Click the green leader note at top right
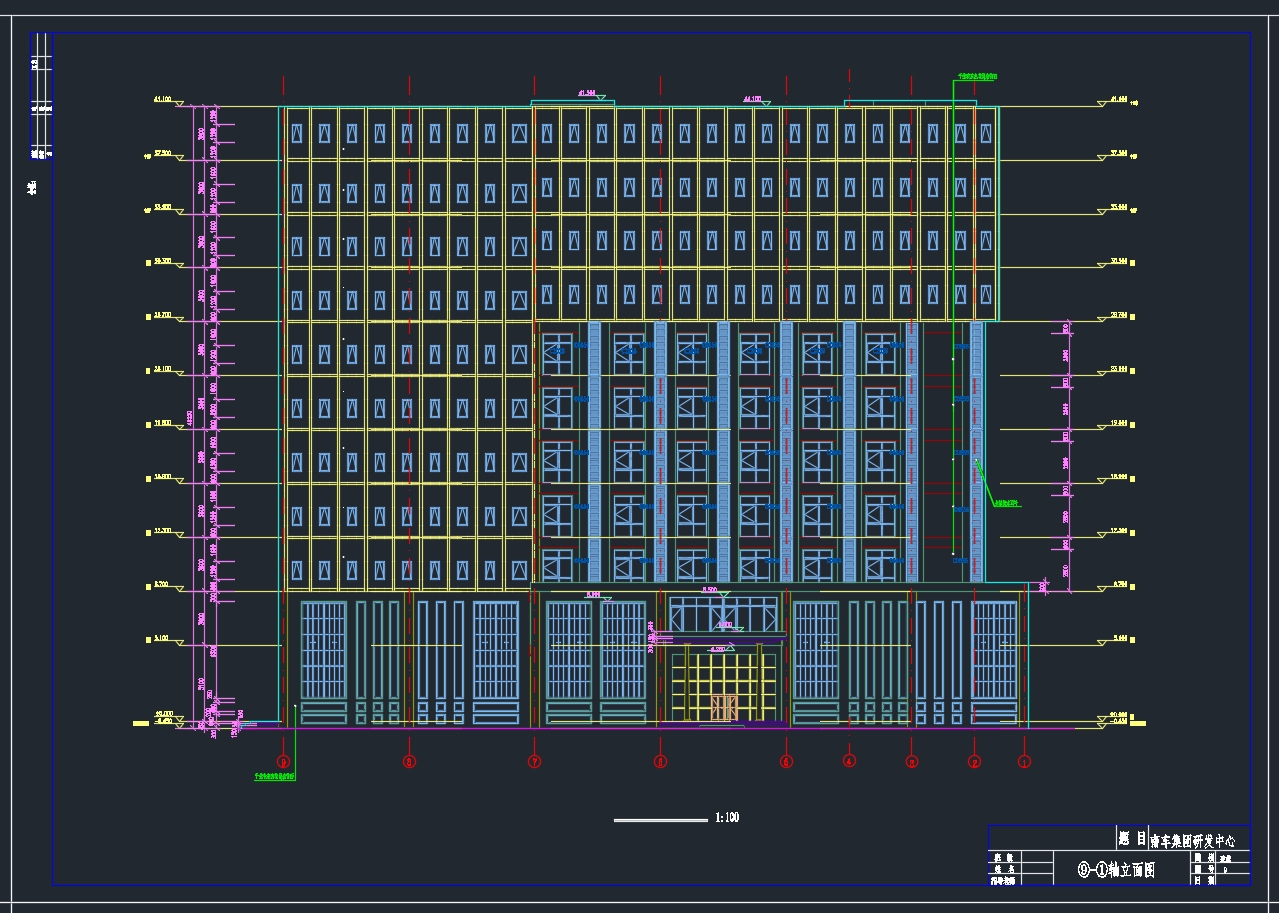The height and width of the screenshot is (913, 1279). (x=976, y=76)
